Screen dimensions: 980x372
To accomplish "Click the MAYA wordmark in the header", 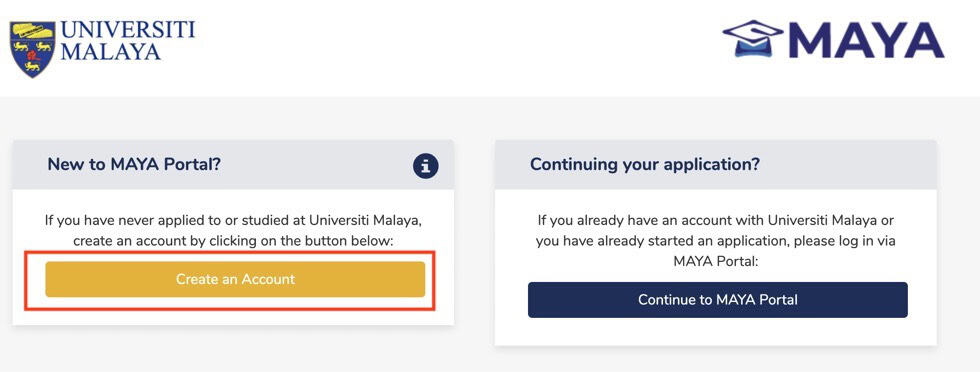I will coord(866,40).
